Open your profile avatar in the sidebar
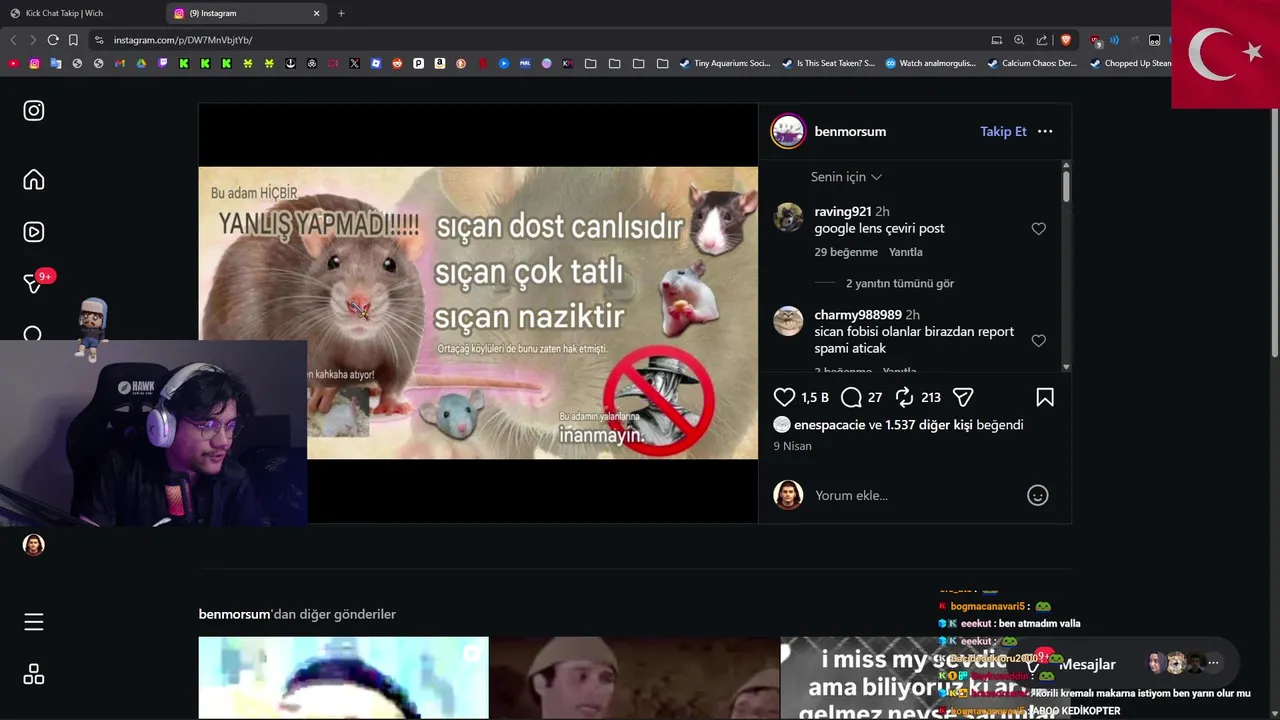Viewport: 1280px width, 720px height. (34, 545)
